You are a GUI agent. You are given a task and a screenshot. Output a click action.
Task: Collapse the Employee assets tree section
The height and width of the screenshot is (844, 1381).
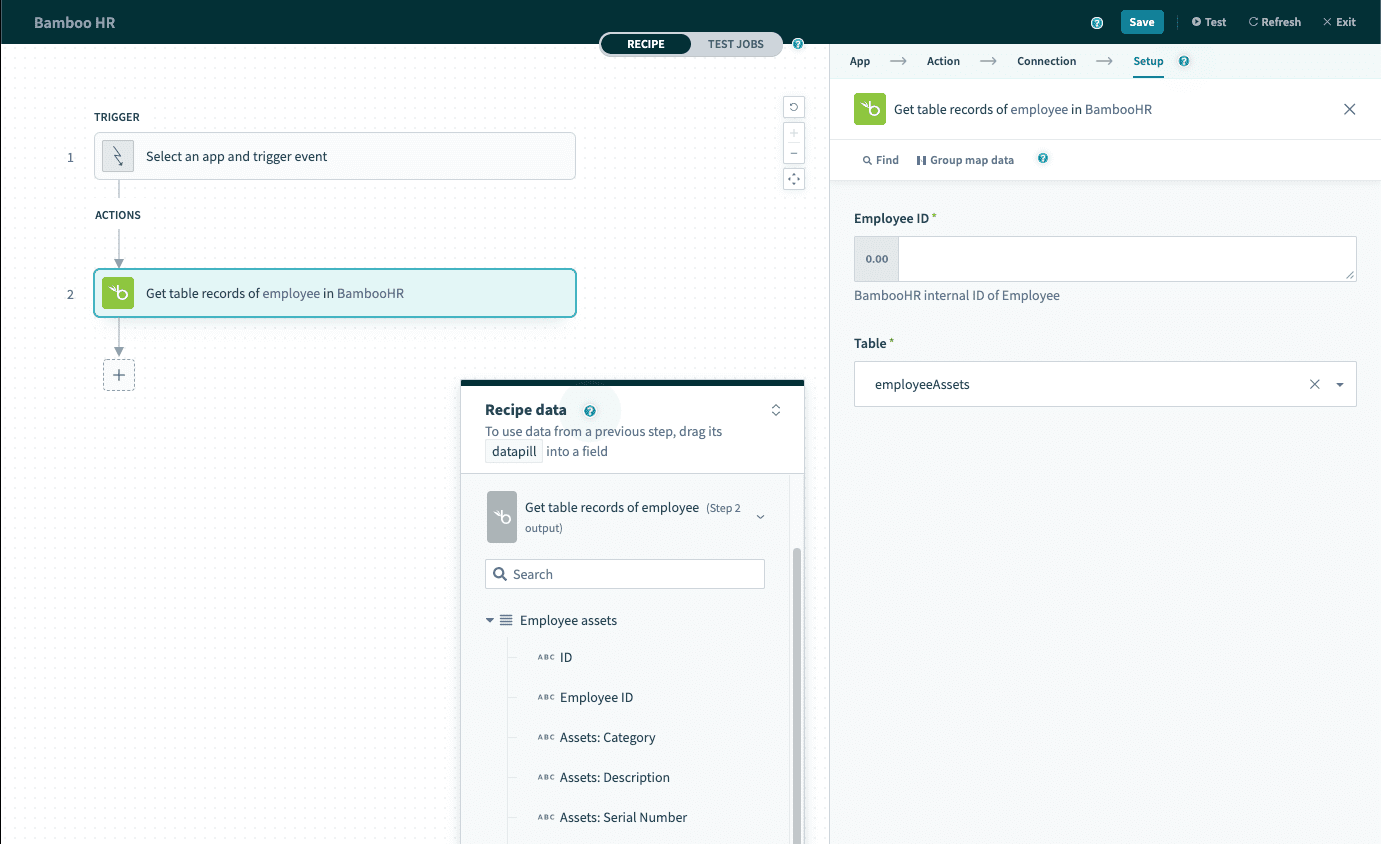click(x=489, y=620)
